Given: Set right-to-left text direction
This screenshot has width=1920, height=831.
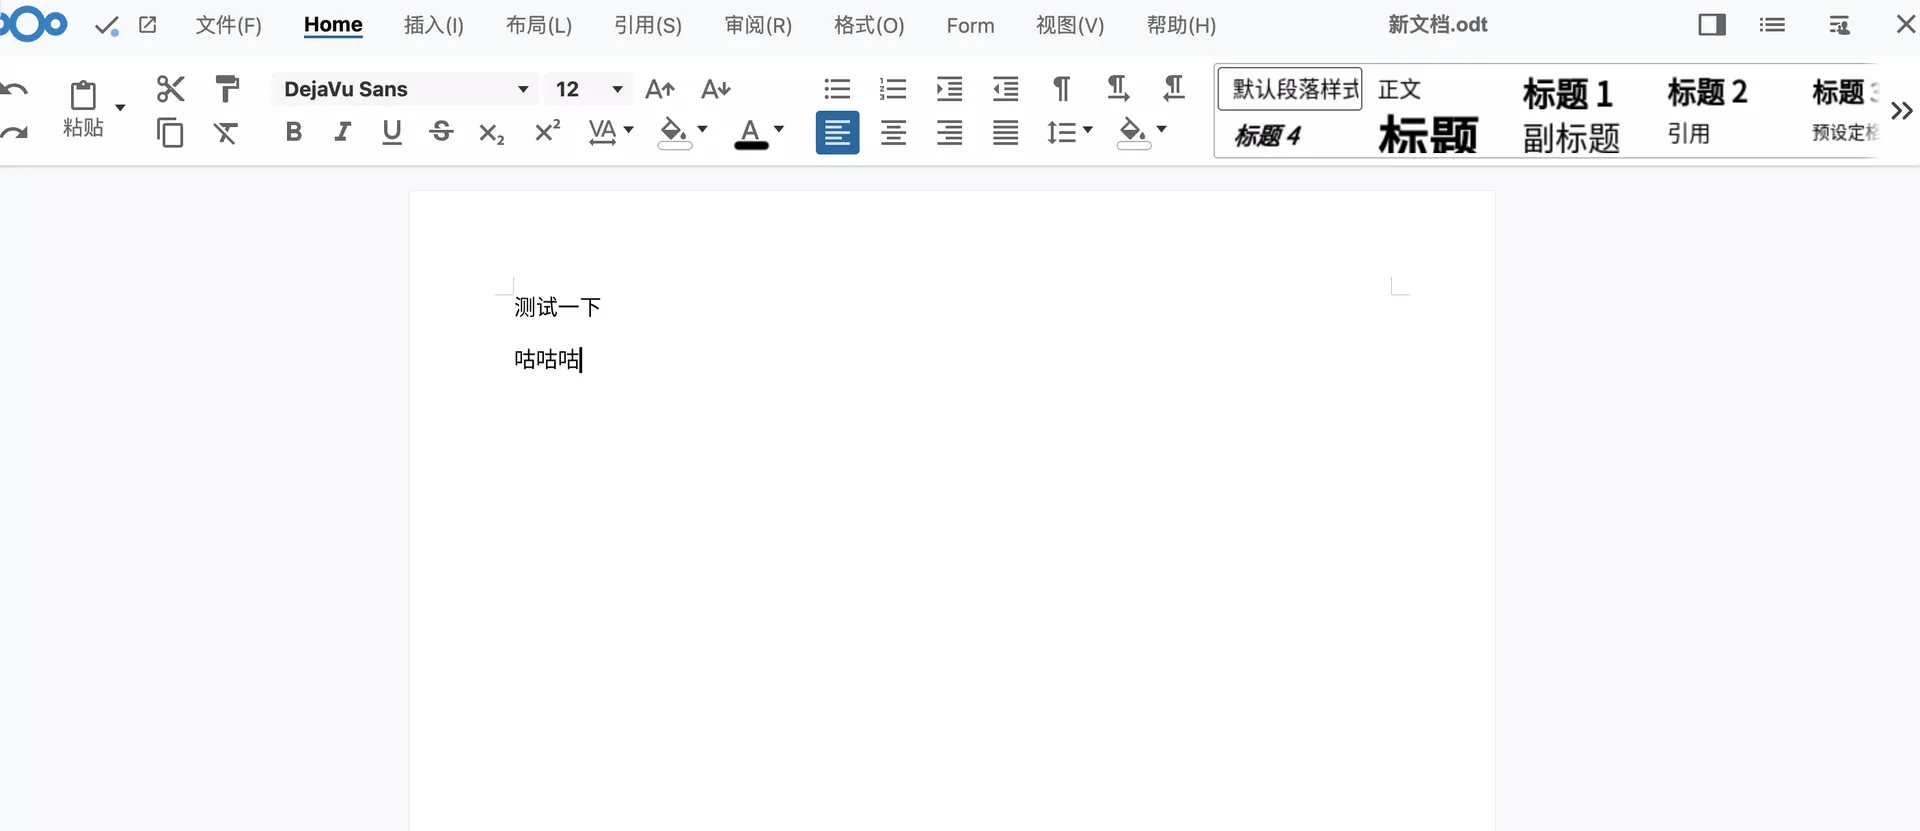Looking at the screenshot, I should (1174, 89).
